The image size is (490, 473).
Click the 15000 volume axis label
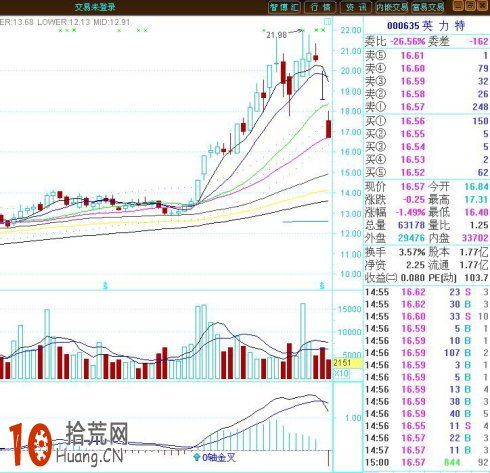pyautogui.click(x=350, y=309)
